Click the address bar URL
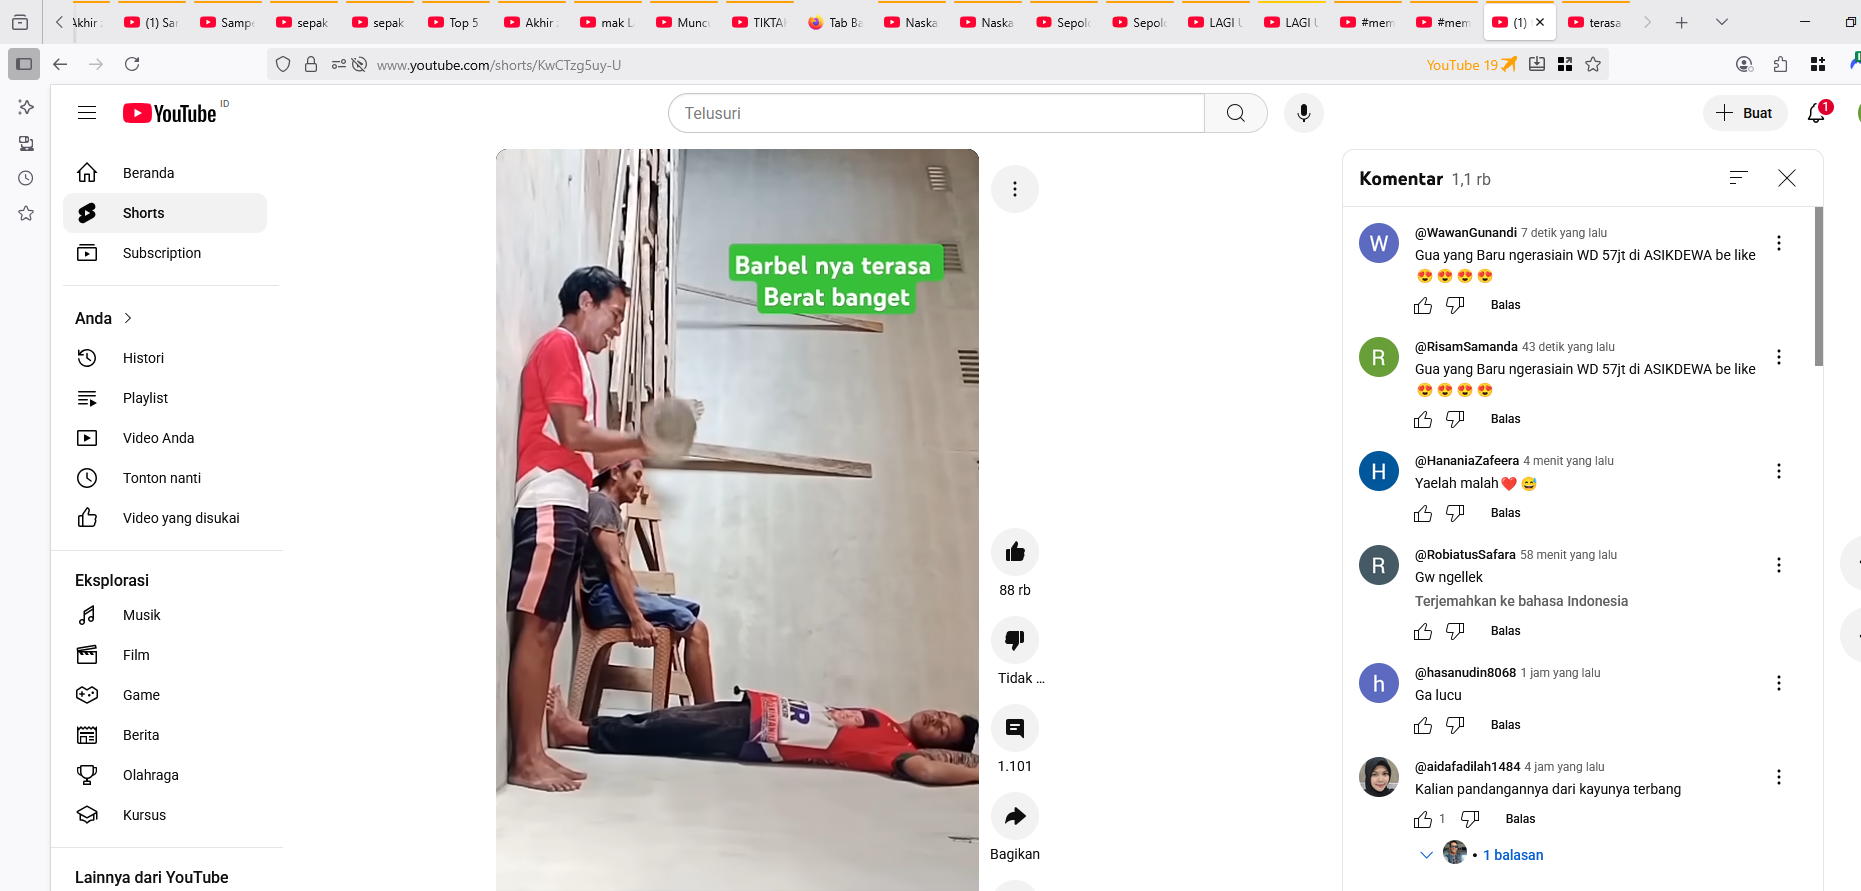The height and width of the screenshot is (891, 1861). click(x=499, y=65)
